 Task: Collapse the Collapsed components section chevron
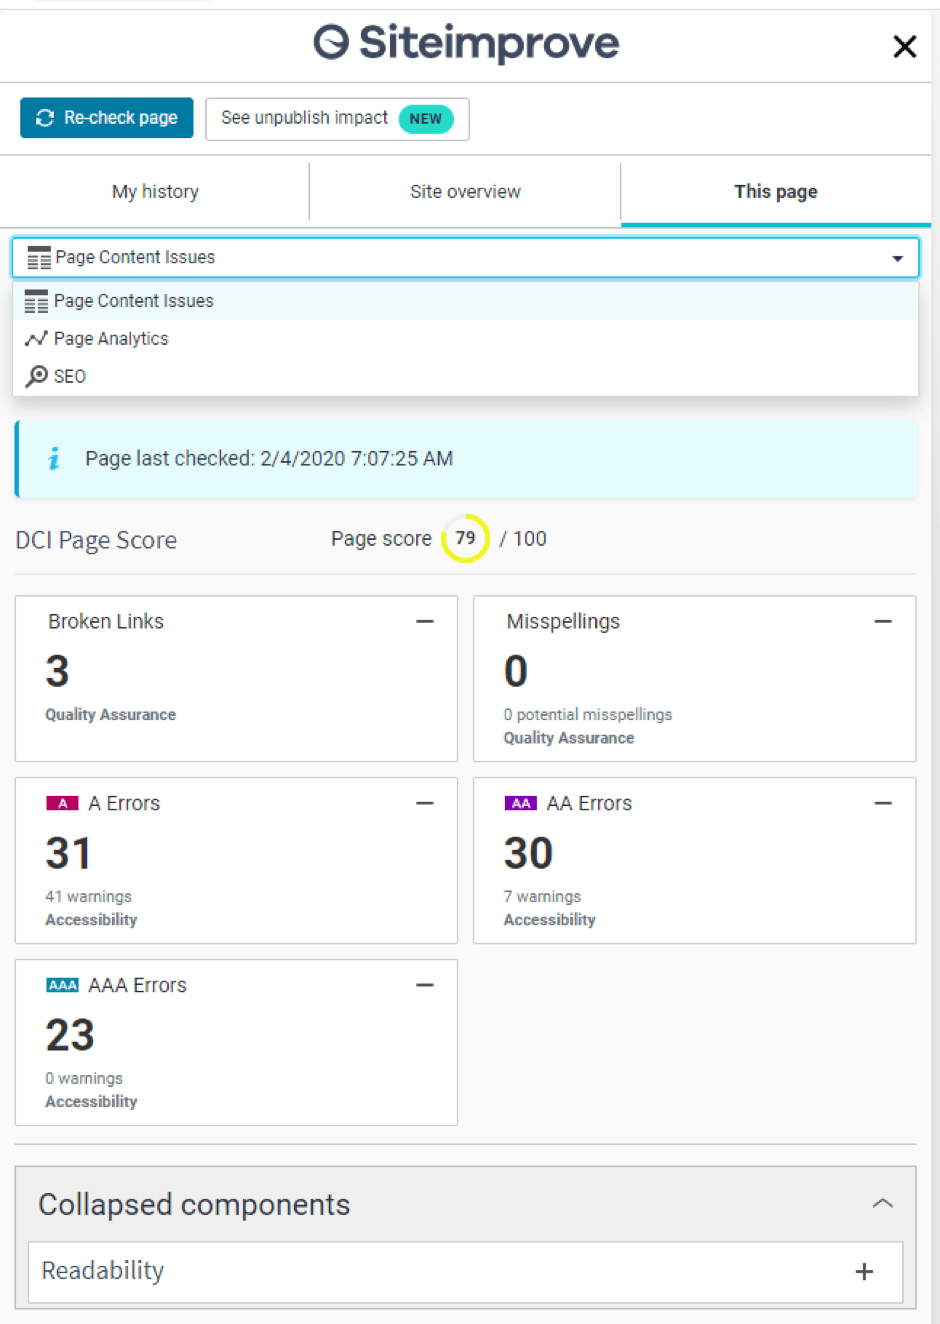click(x=882, y=1203)
